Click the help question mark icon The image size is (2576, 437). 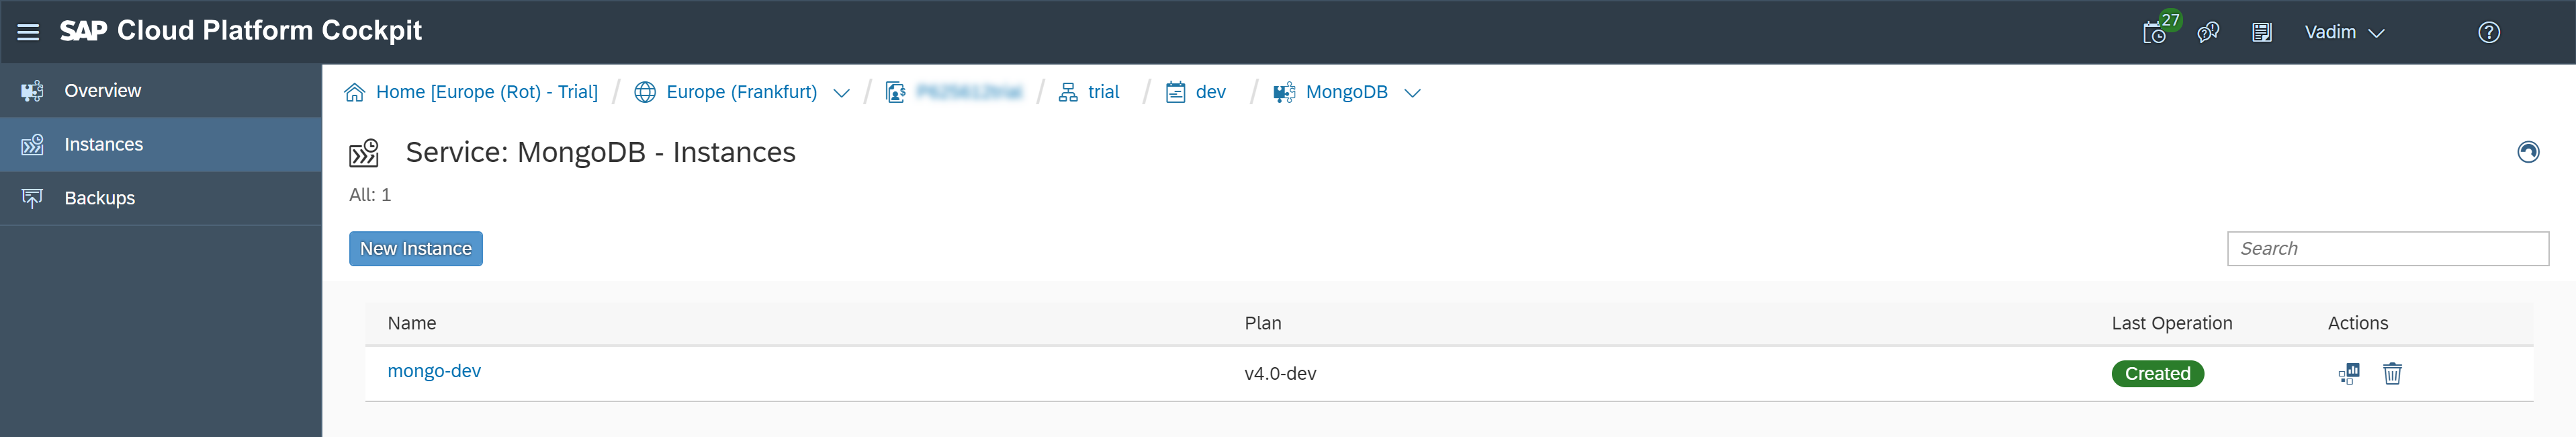click(2488, 32)
